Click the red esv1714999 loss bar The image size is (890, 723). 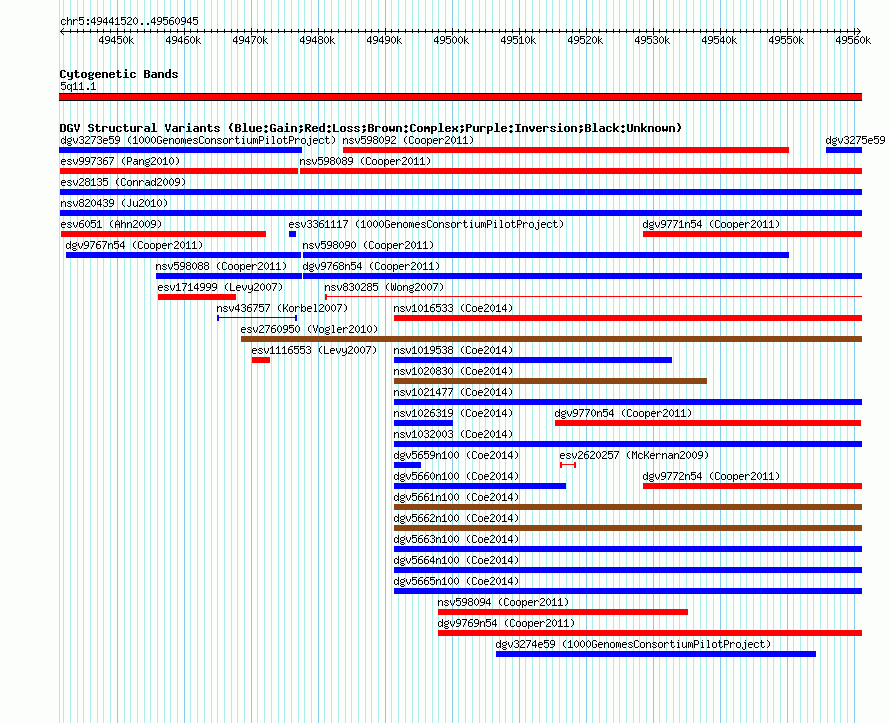[197, 297]
